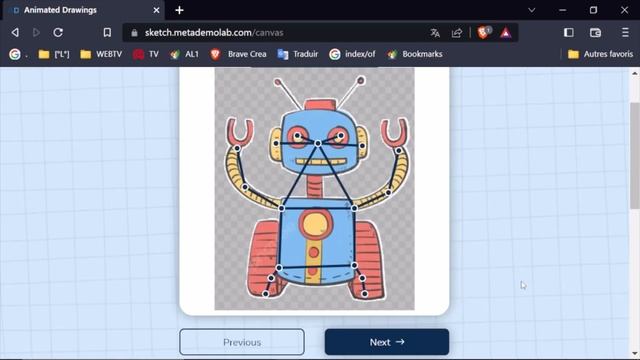This screenshot has width=640, height=360.
Task: Open the Brave Crea bookmark
Action: 238,54
